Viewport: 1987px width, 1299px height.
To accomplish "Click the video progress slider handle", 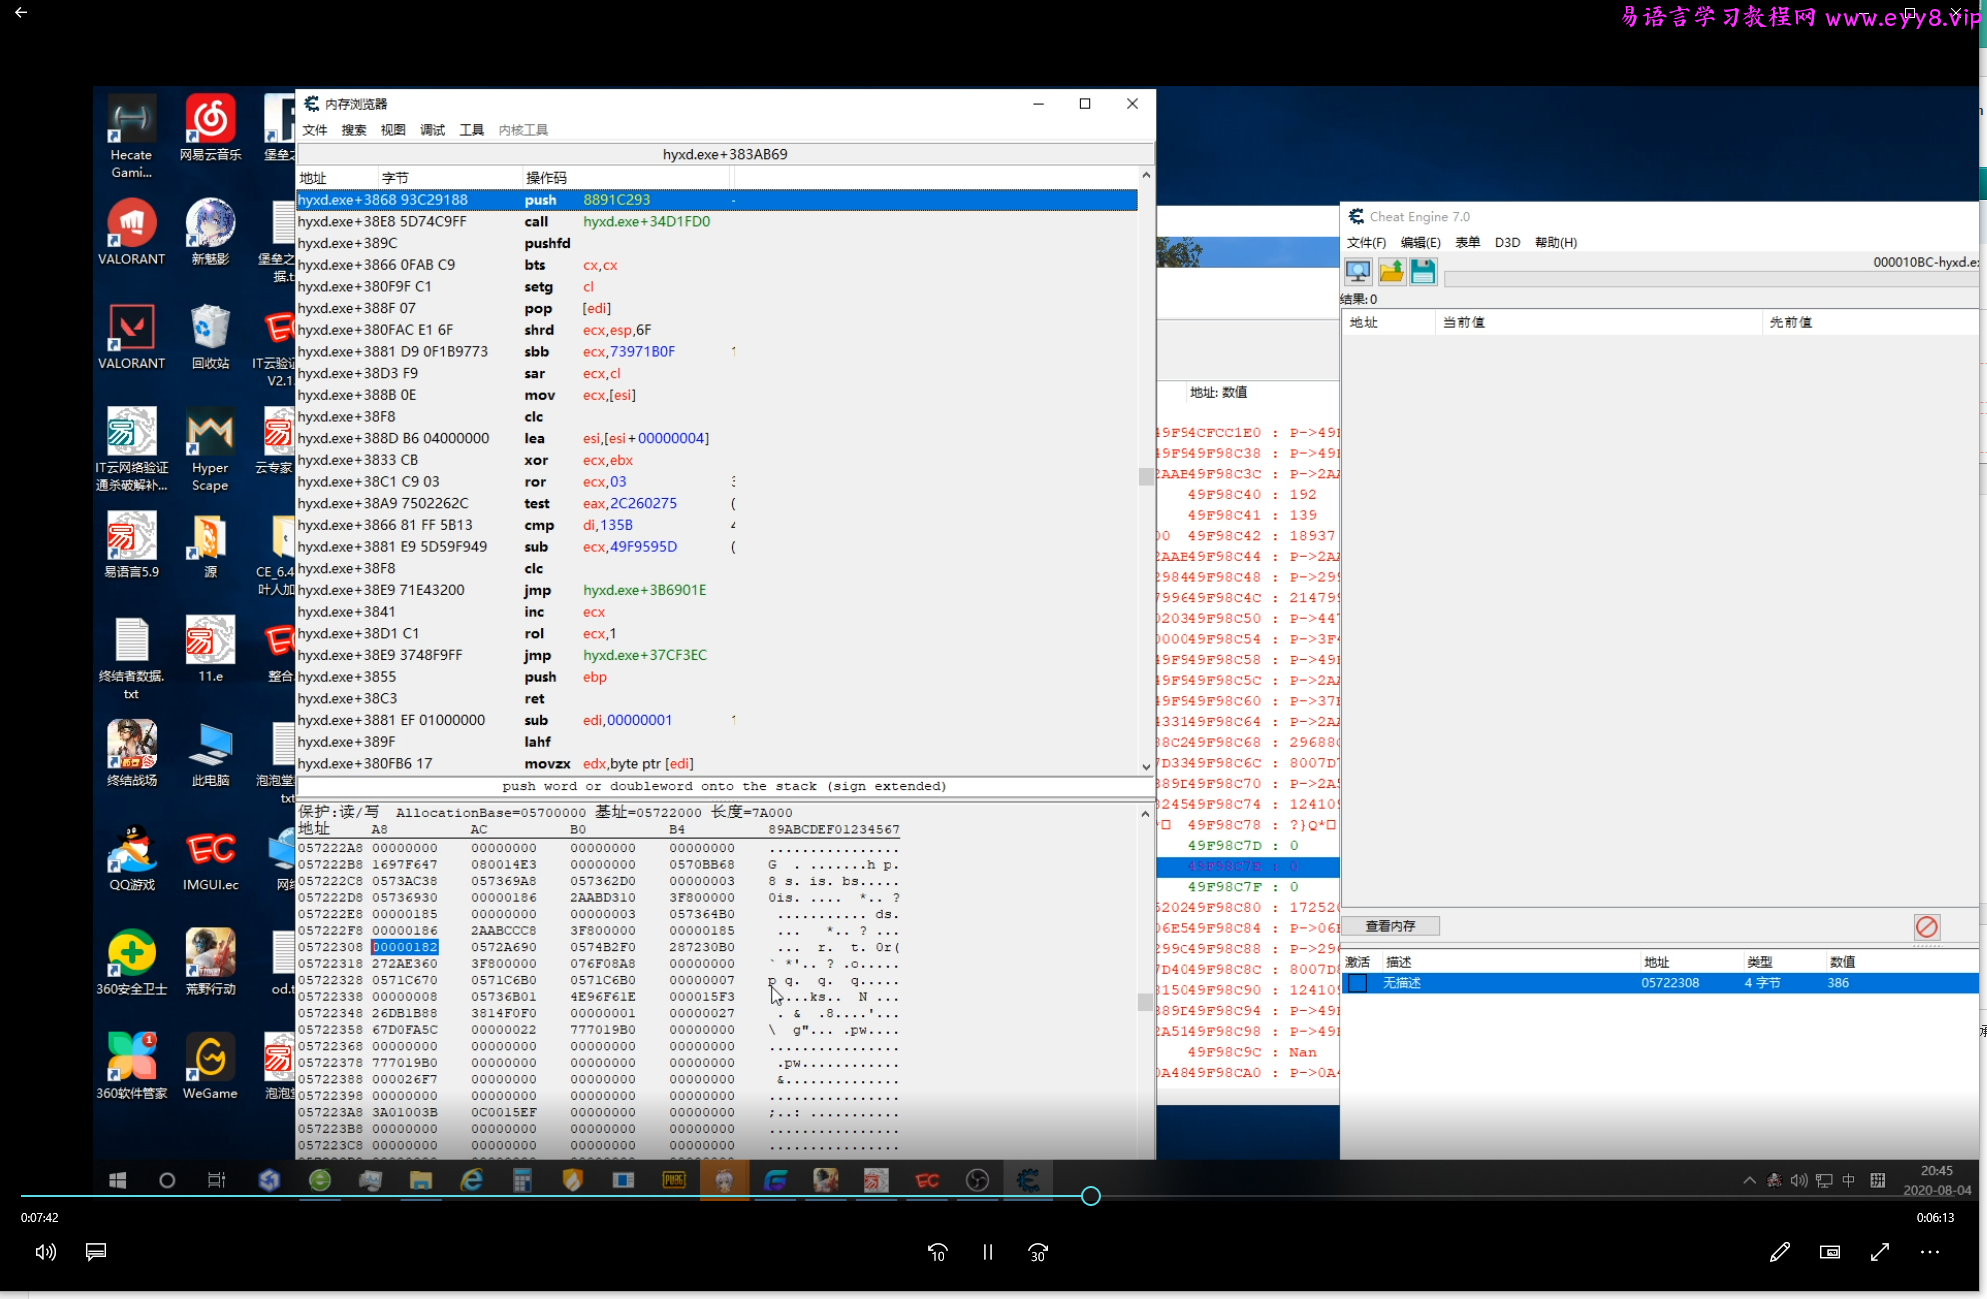I will (1091, 1196).
